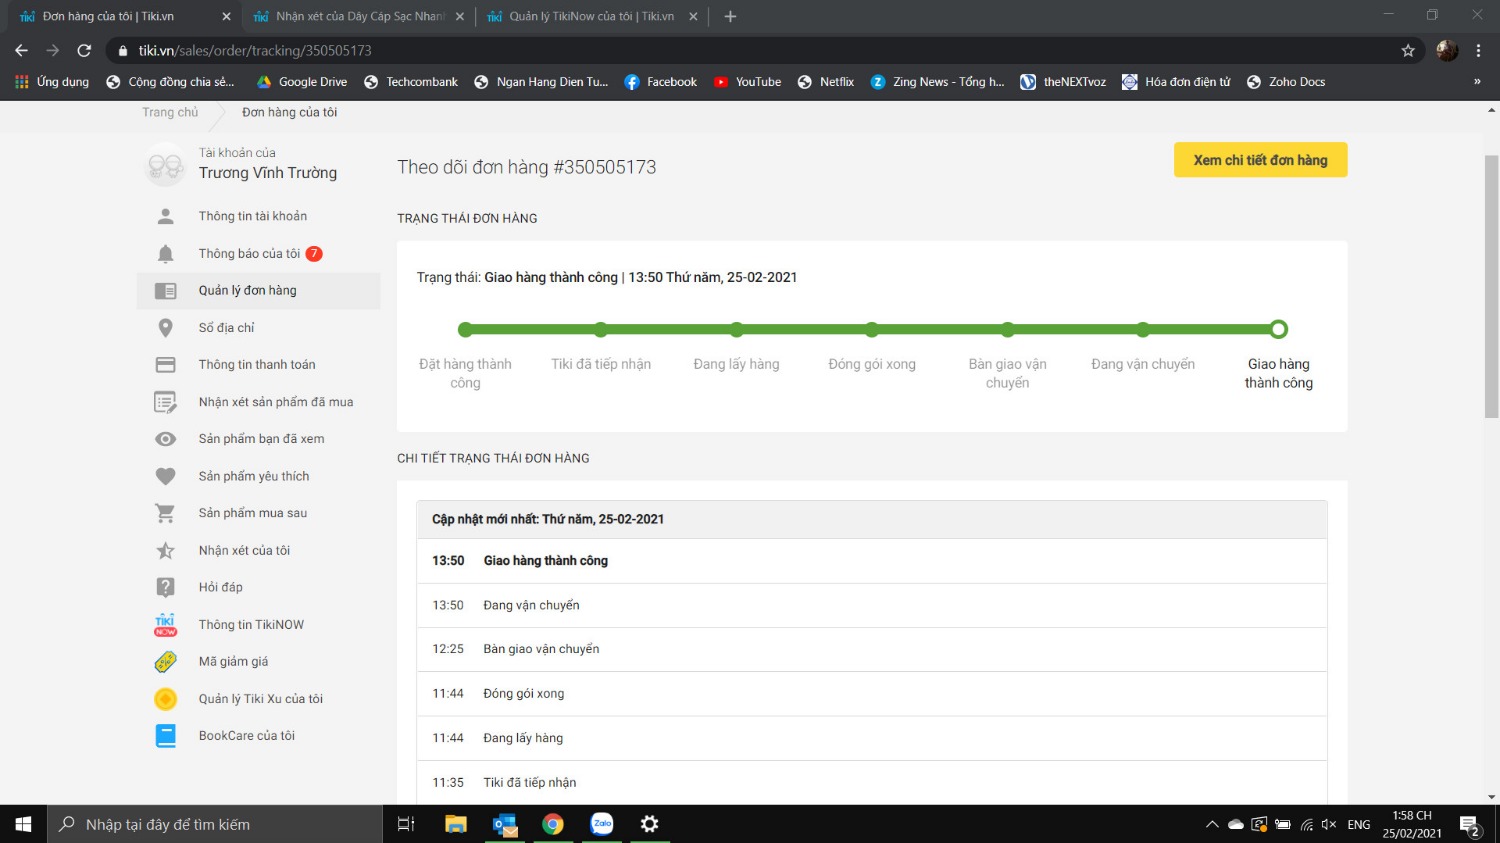Open Zalo from the Windows taskbar
The width and height of the screenshot is (1500, 843).
[602, 824]
